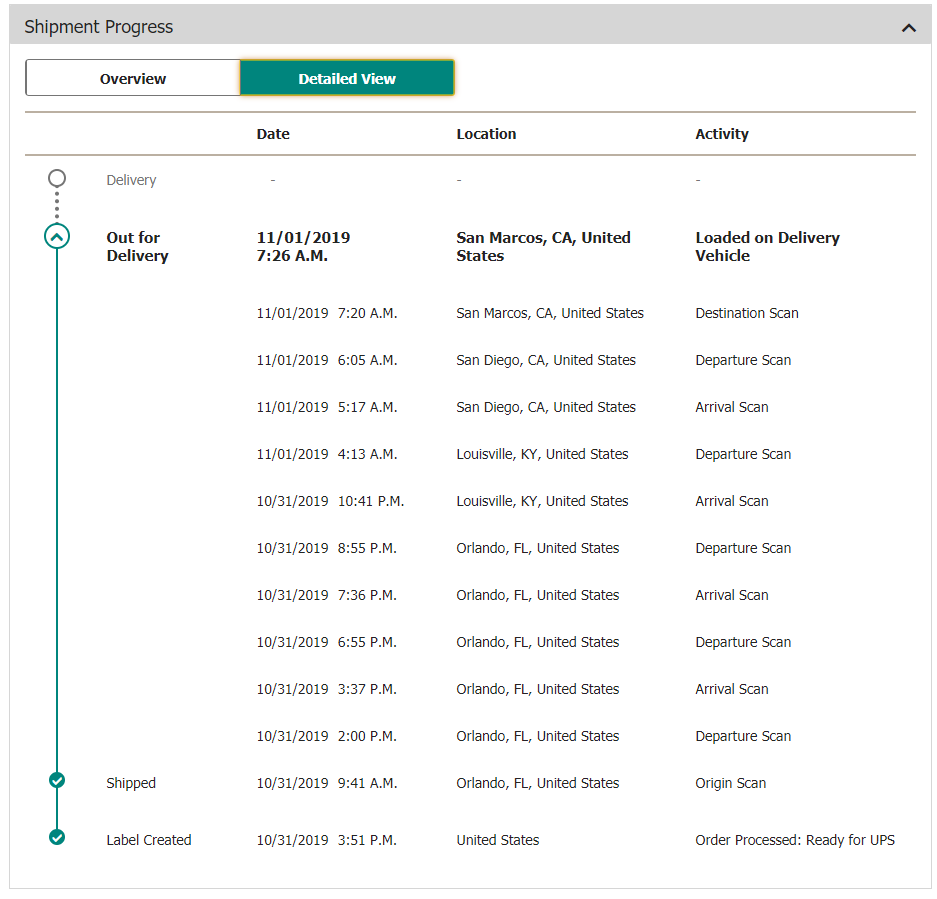Click the 10/31/2019 9:41 A.M. date
The width and height of the screenshot is (937, 899).
[327, 783]
